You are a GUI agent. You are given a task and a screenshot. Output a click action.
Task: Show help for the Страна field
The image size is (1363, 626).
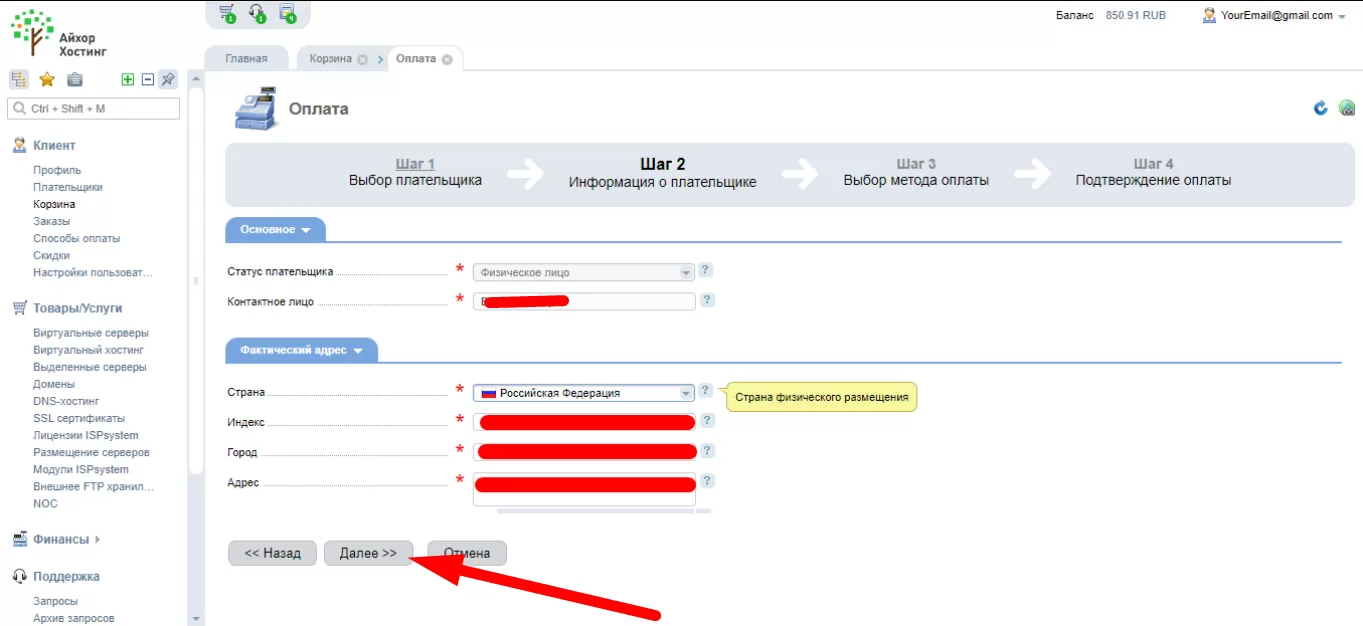tap(706, 391)
